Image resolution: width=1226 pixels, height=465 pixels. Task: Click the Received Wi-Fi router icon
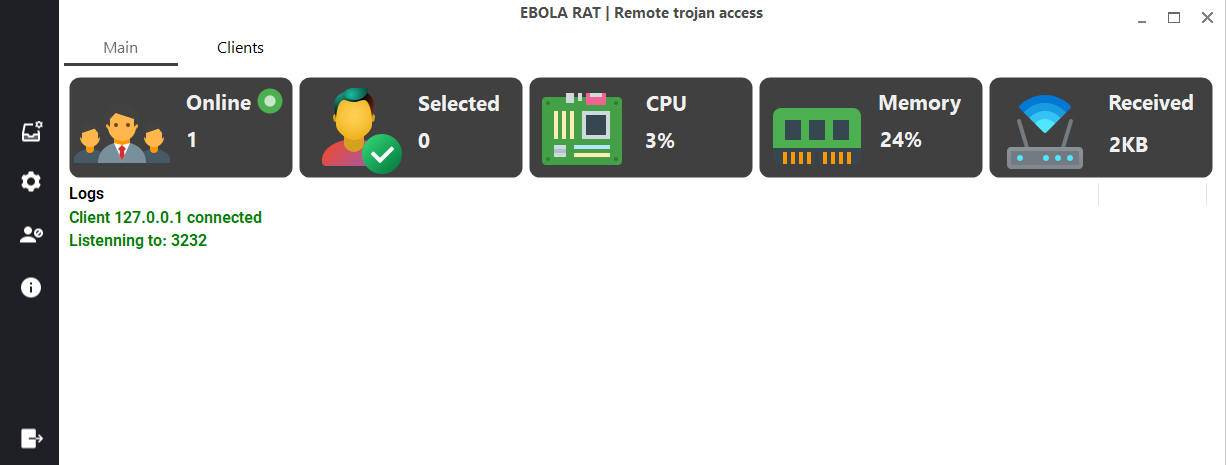coord(1044,132)
